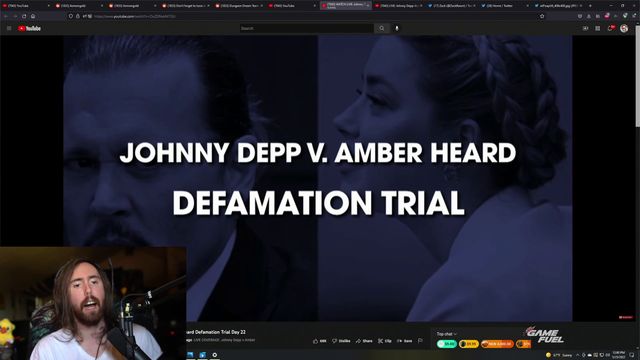Go to the YouTube home logo

[x=29, y=28]
